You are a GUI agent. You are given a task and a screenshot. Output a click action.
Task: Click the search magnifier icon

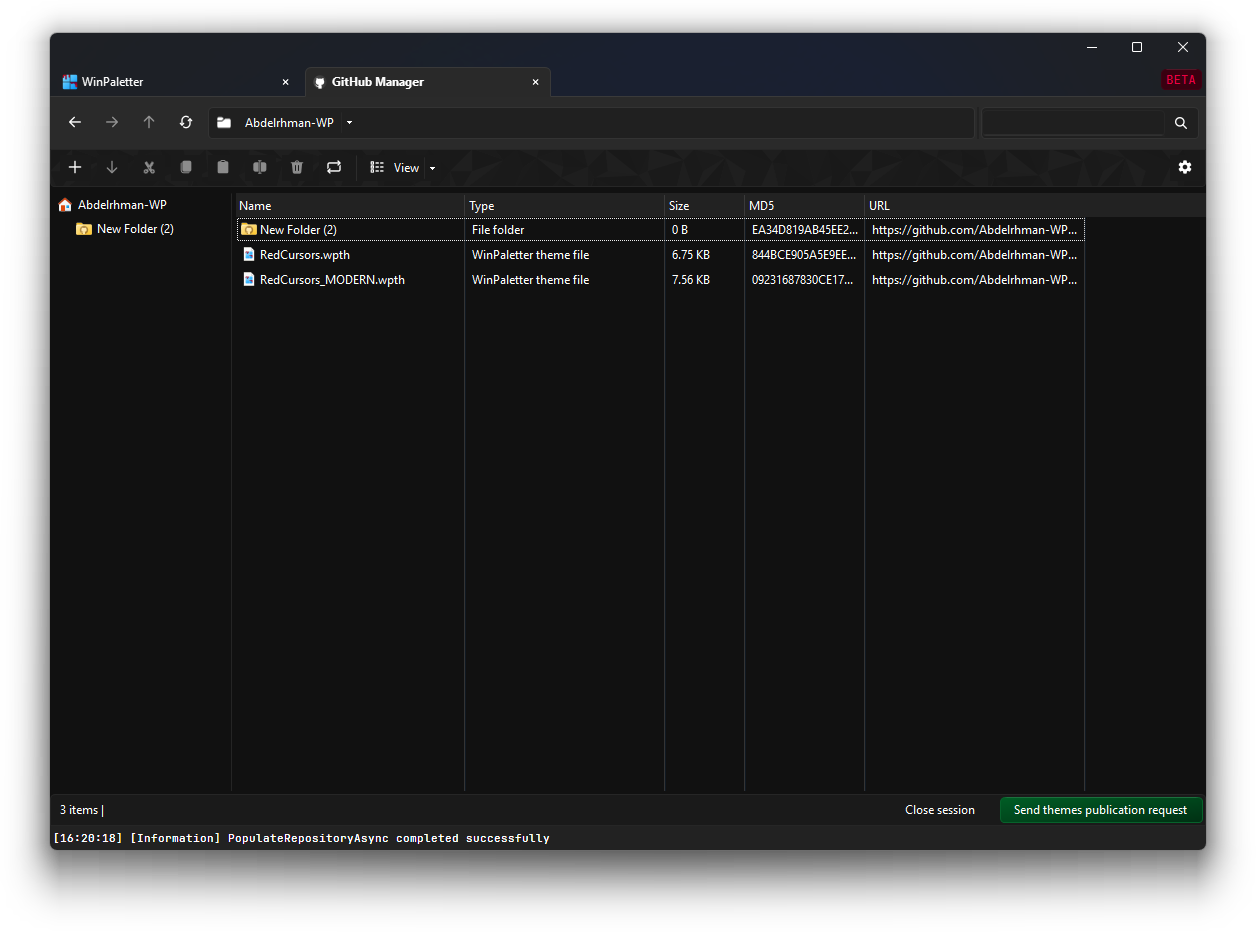[1181, 123]
